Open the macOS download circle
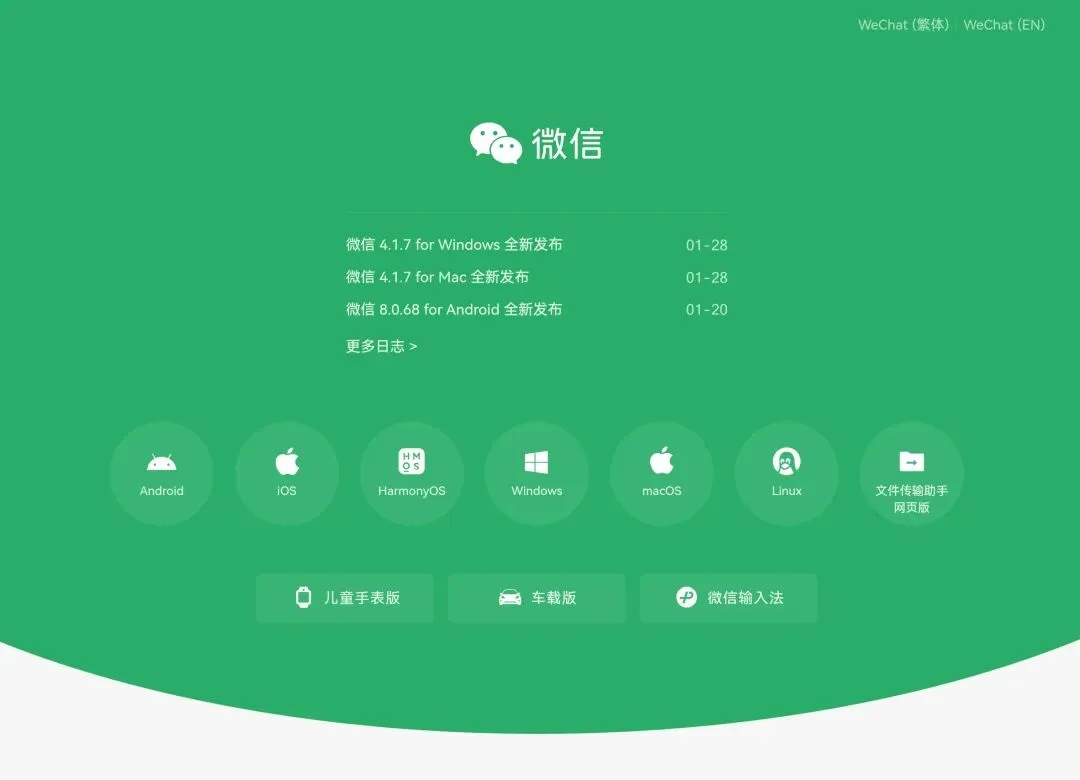 (662, 474)
